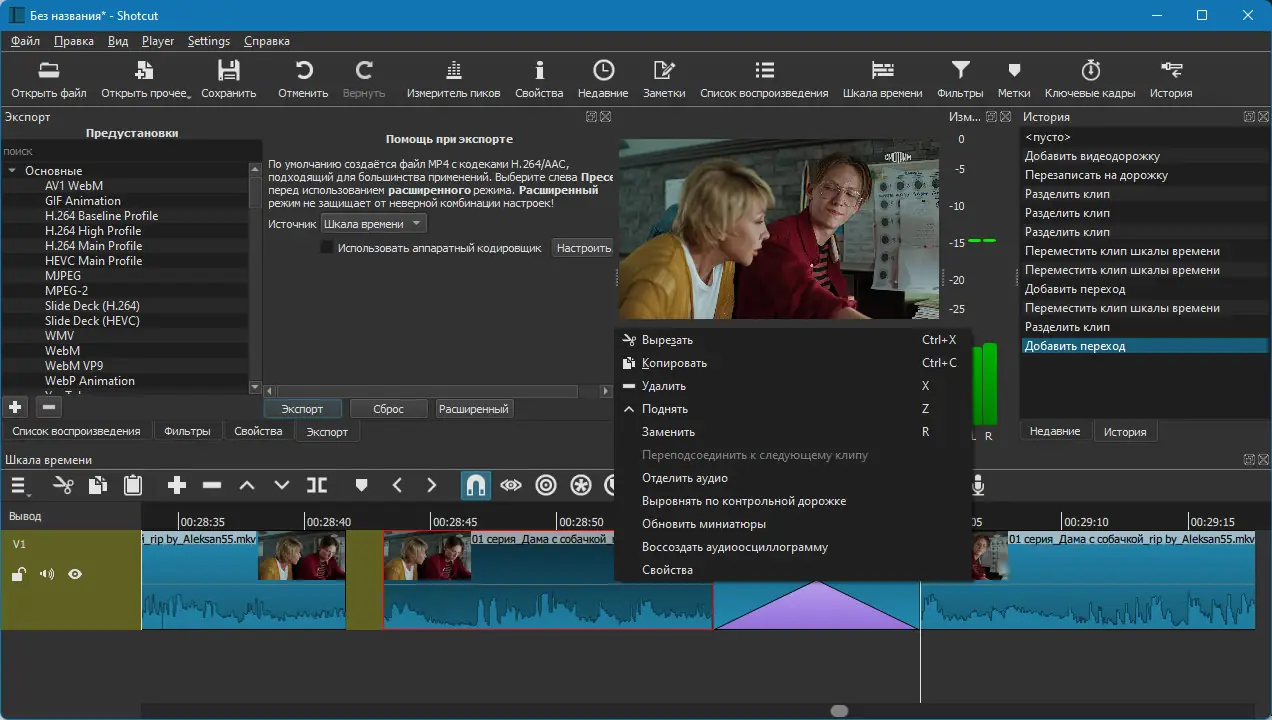
Task: Switch to the Фильтры tab below export panel
Action: tap(187, 432)
